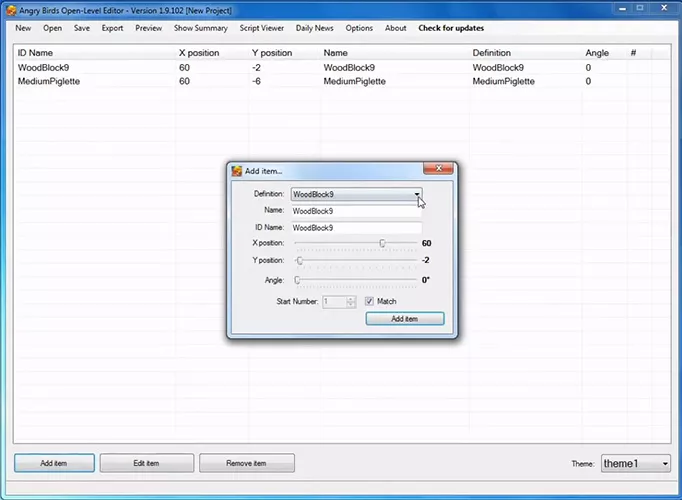Click Add item button at bottom of main window
Viewport: 682px width, 500px height.
54,463
